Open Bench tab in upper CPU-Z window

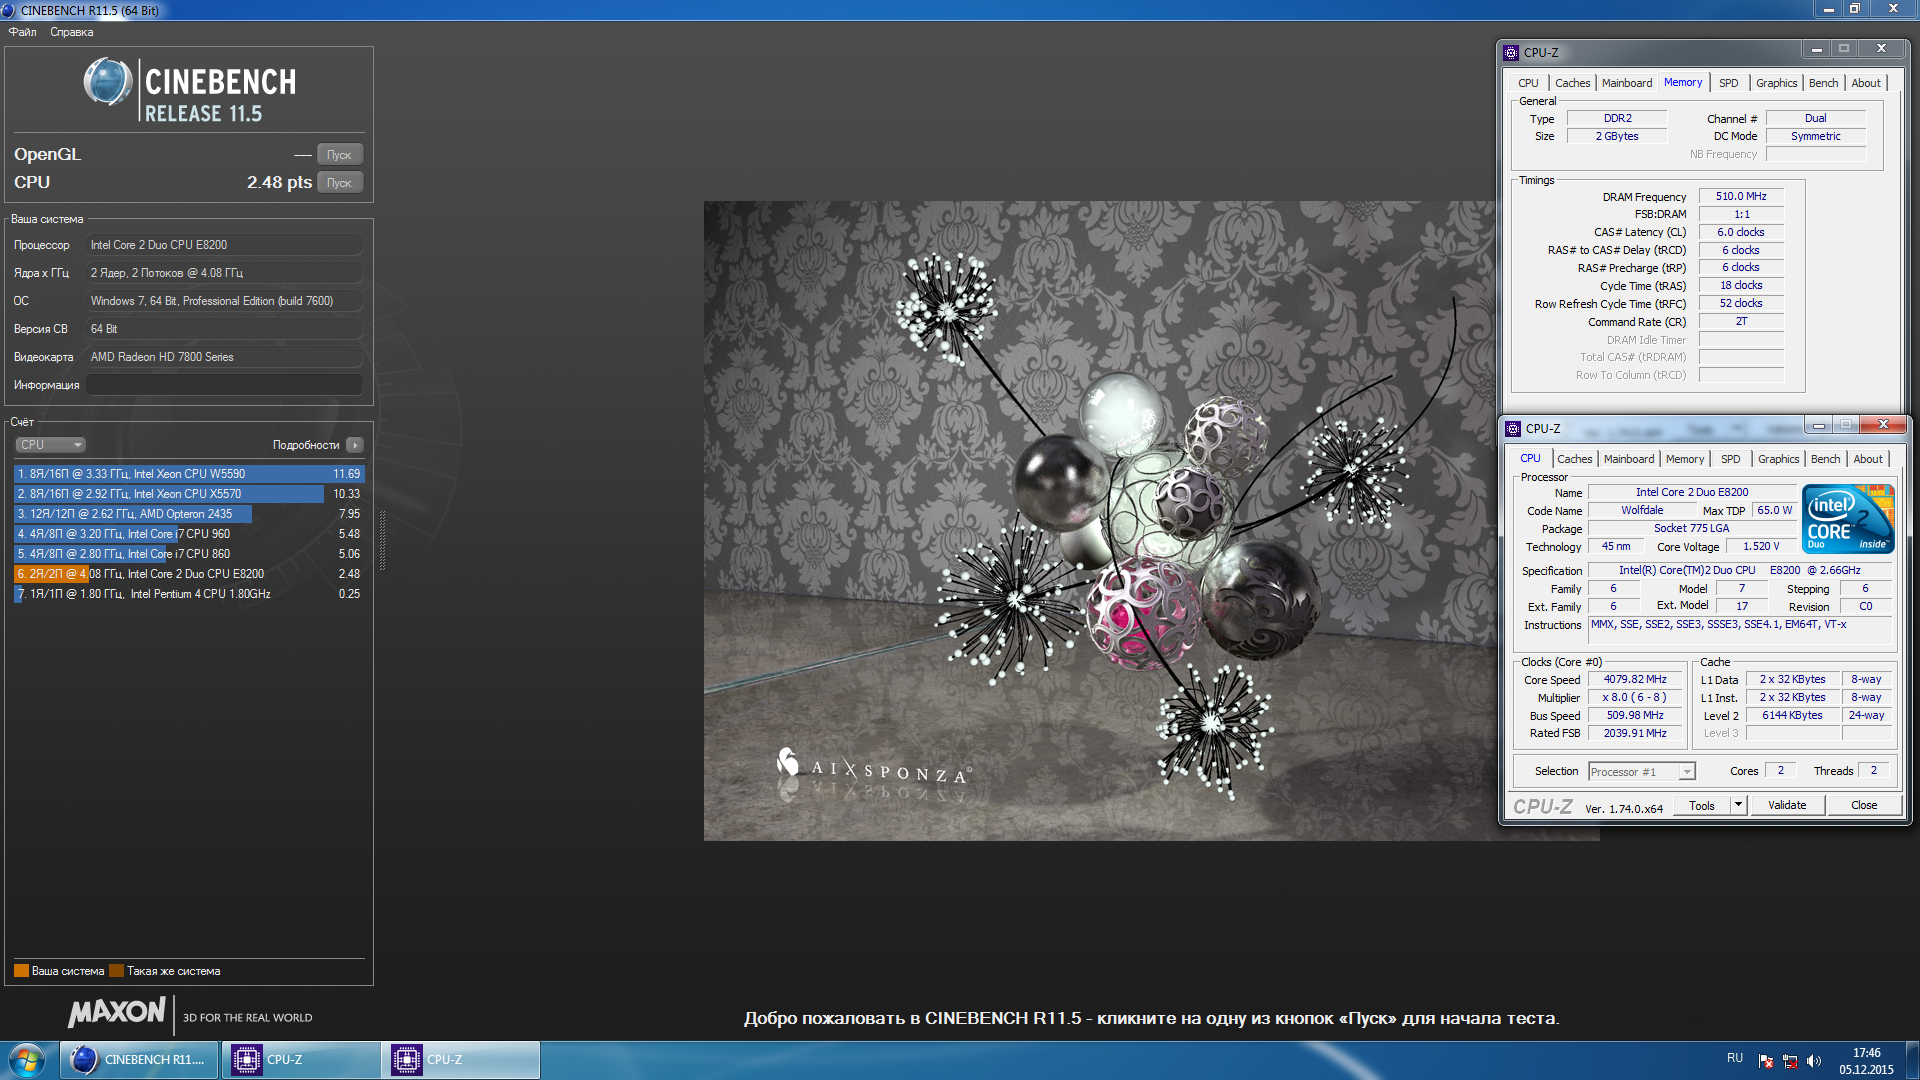pyautogui.click(x=1824, y=83)
